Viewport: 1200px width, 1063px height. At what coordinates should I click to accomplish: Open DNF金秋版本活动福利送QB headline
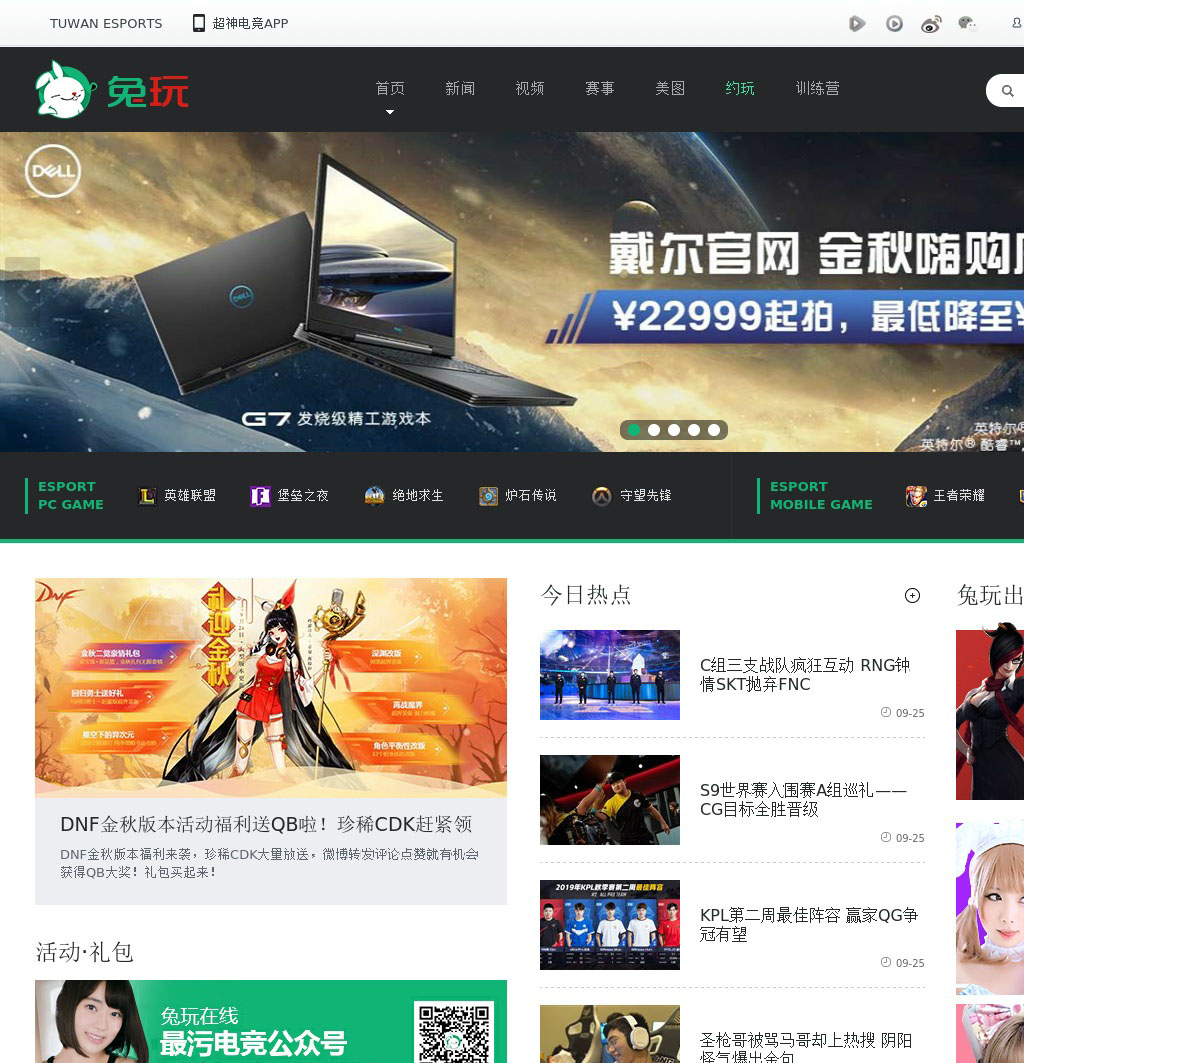coord(266,825)
